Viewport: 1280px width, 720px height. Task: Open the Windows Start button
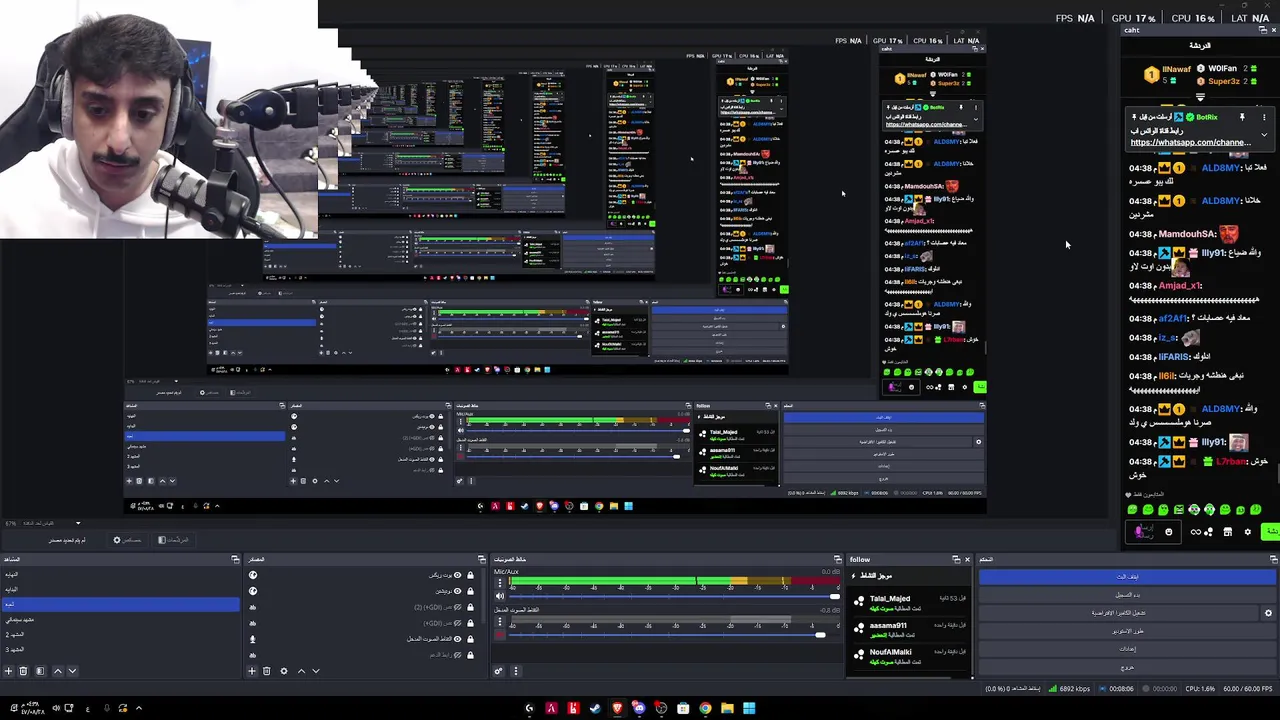tap(749, 708)
